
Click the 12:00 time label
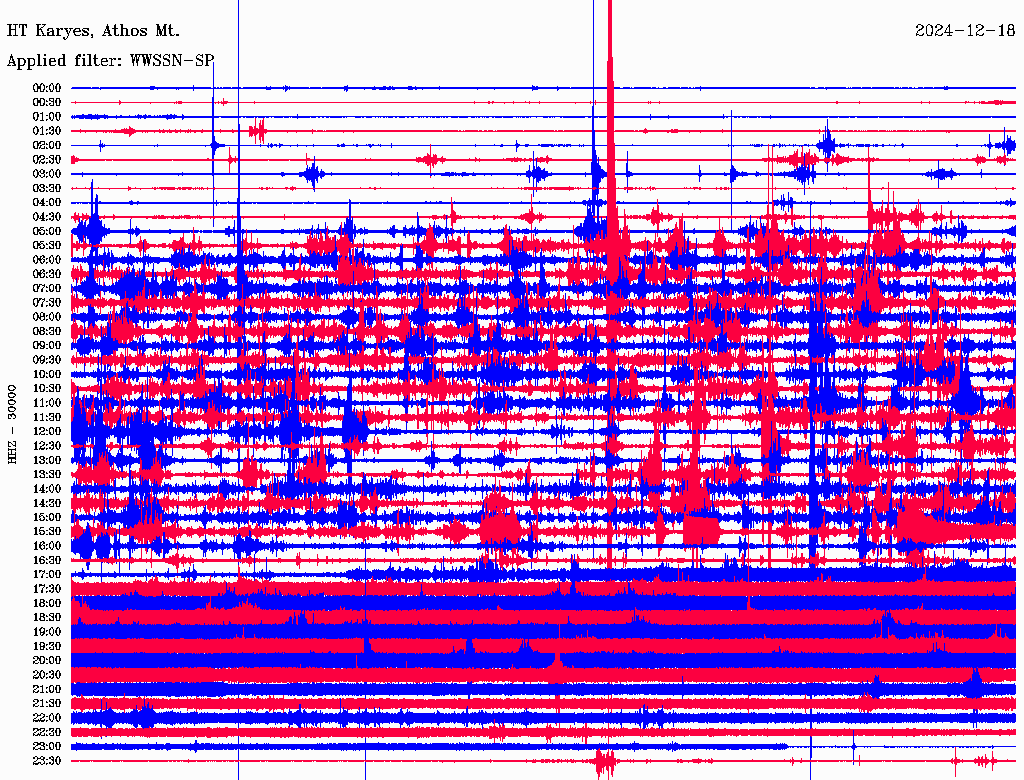[47, 431]
